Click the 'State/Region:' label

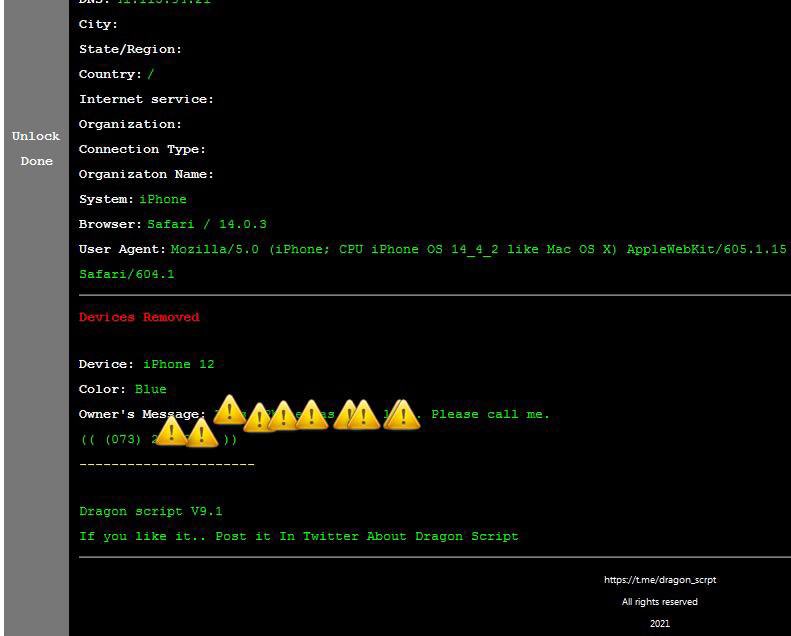pyautogui.click(x=130, y=49)
